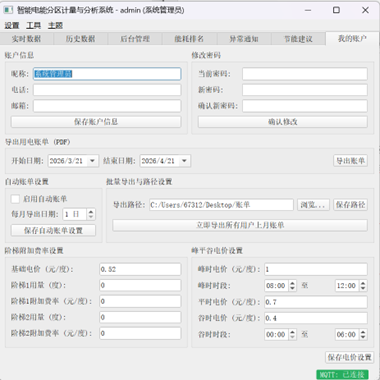Viewport: 380px width, 380px height.
Task: Select the 我的账户 tab
Action: (x=352, y=38)
